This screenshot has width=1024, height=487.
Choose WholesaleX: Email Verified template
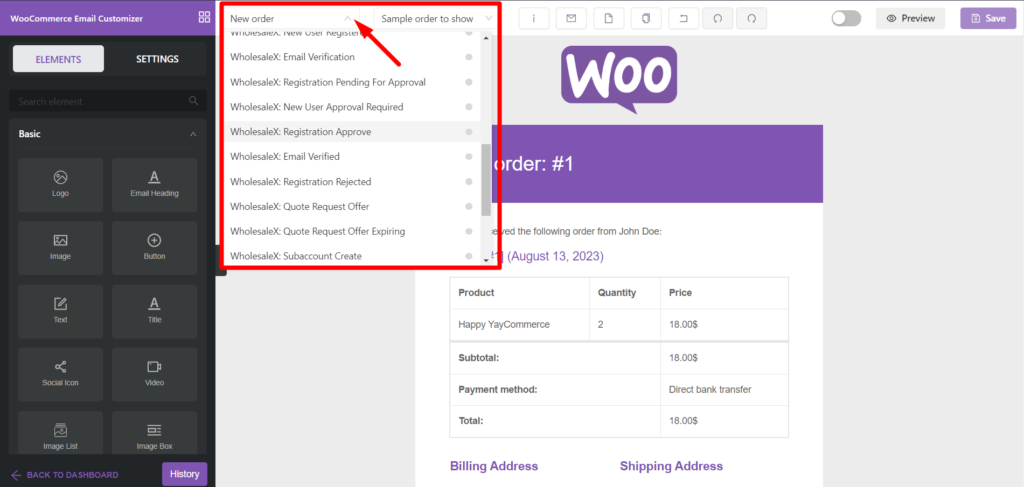point(351,157)
